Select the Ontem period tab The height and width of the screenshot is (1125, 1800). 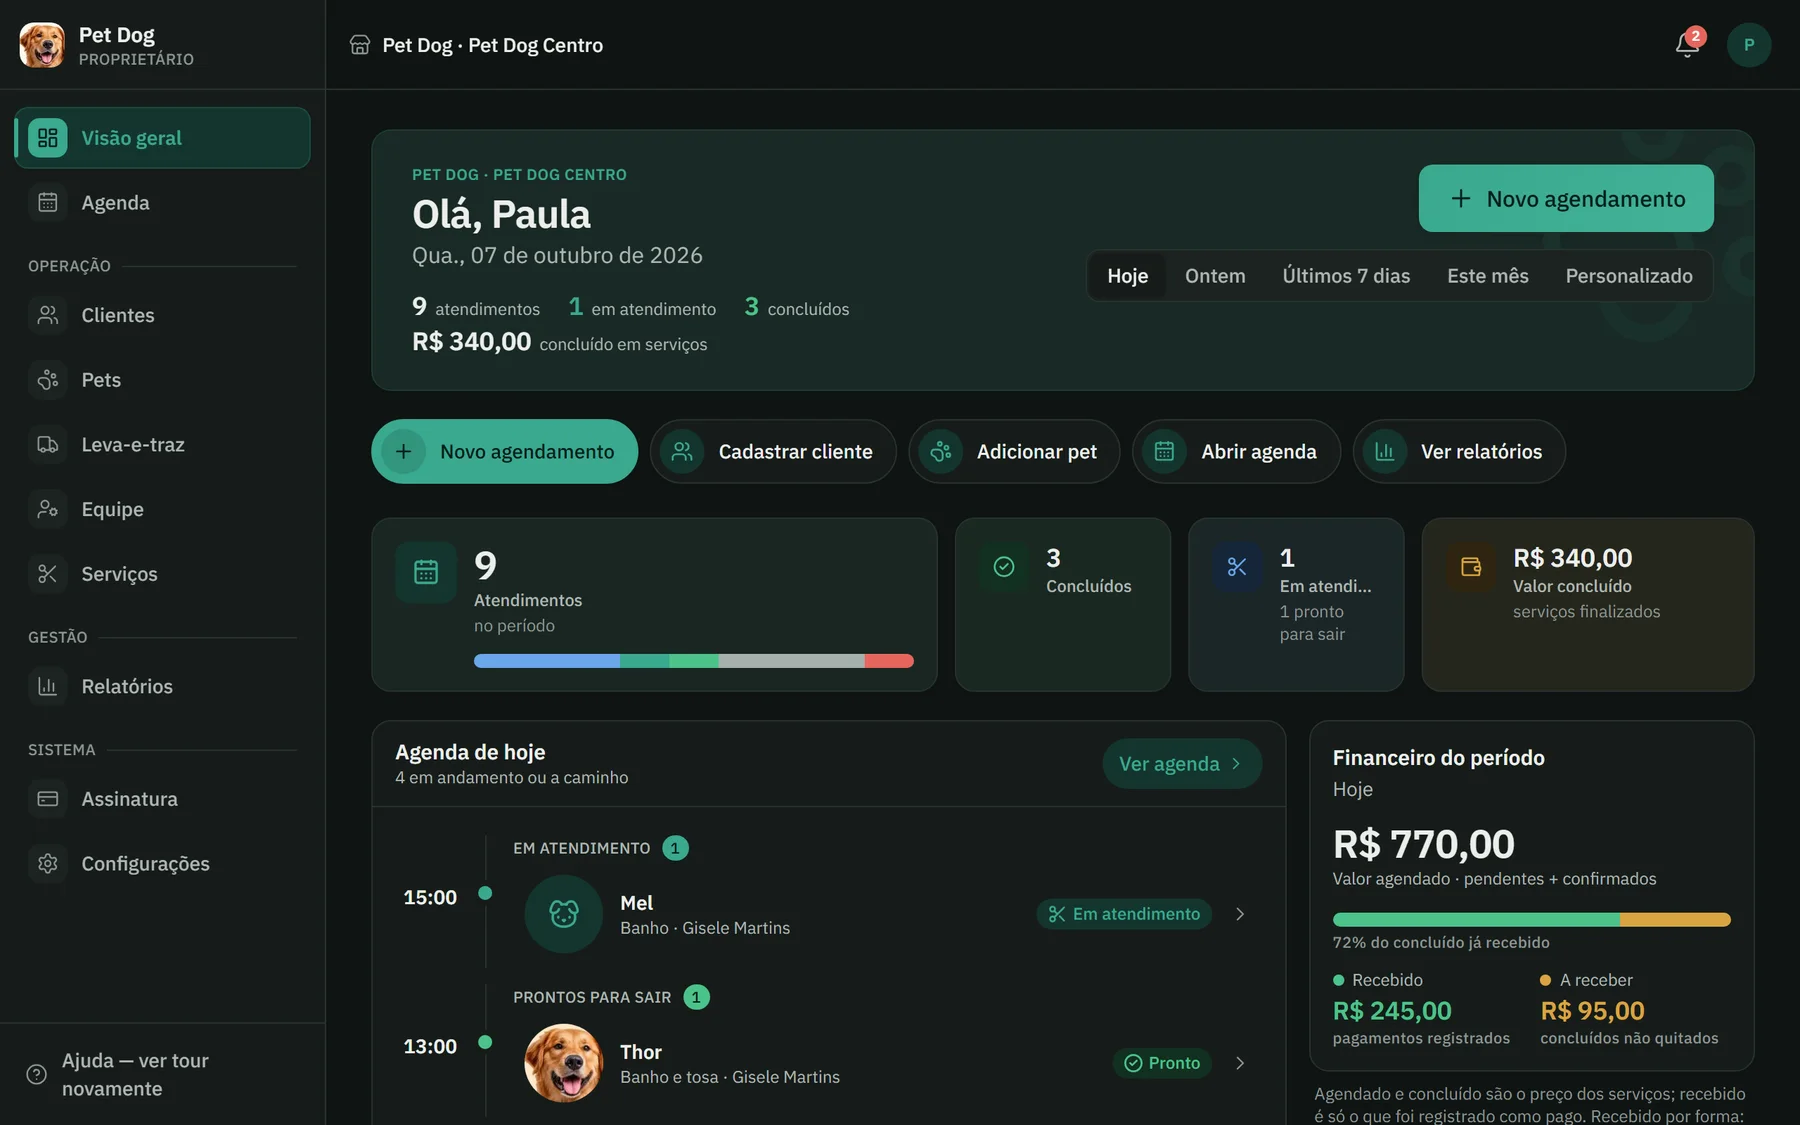point(1215,276)
